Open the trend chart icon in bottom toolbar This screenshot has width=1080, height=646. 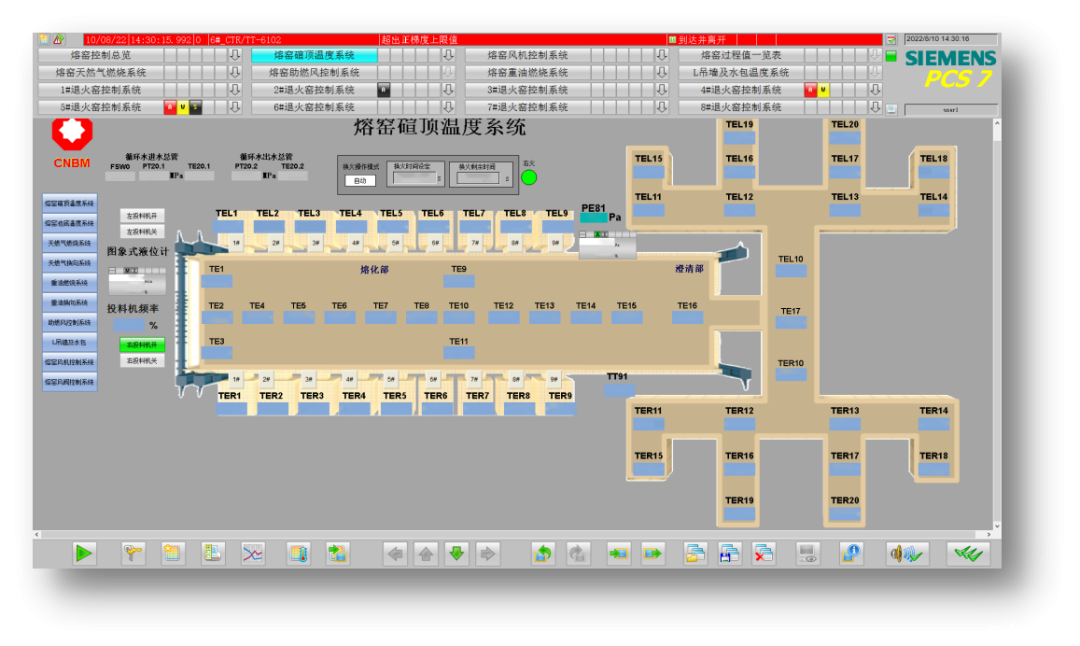(254, 552)
